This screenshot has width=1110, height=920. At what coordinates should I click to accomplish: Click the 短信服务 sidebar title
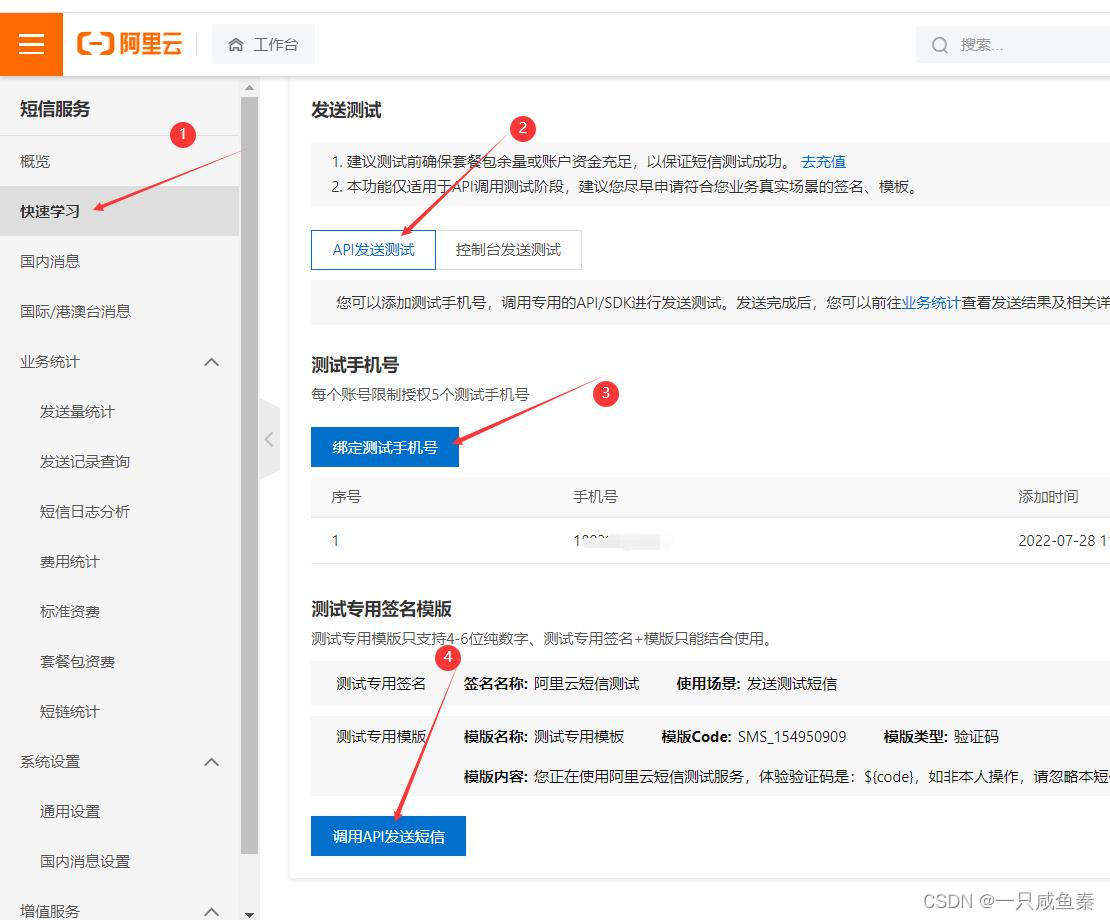point(55,109)
